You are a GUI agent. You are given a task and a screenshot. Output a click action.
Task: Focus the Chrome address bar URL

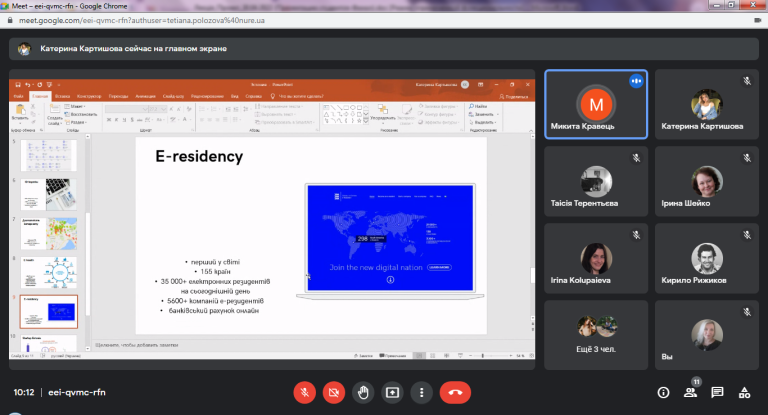(x=142, y=21)
